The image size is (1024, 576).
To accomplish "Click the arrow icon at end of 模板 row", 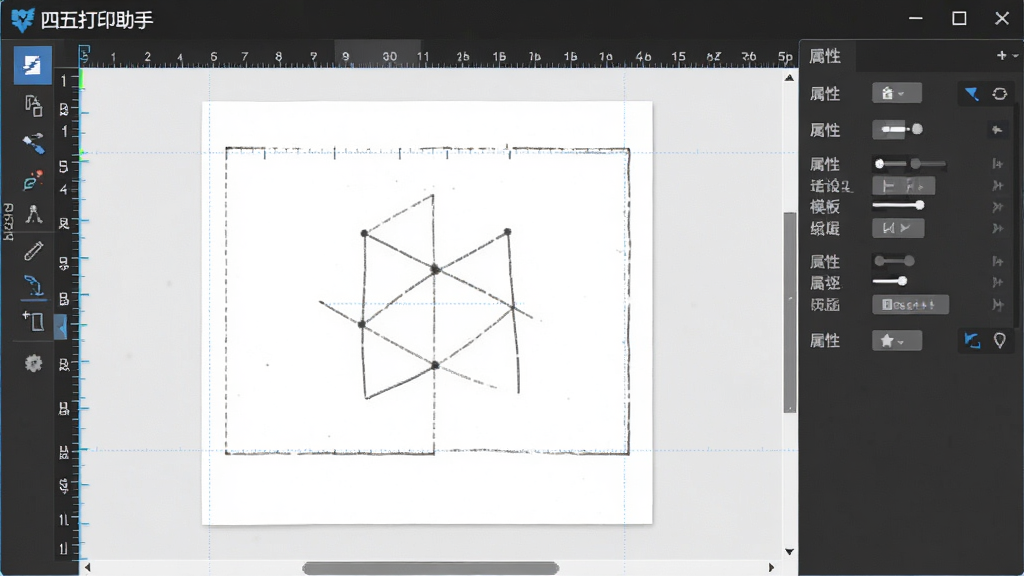I will click(x=997, y=207).
